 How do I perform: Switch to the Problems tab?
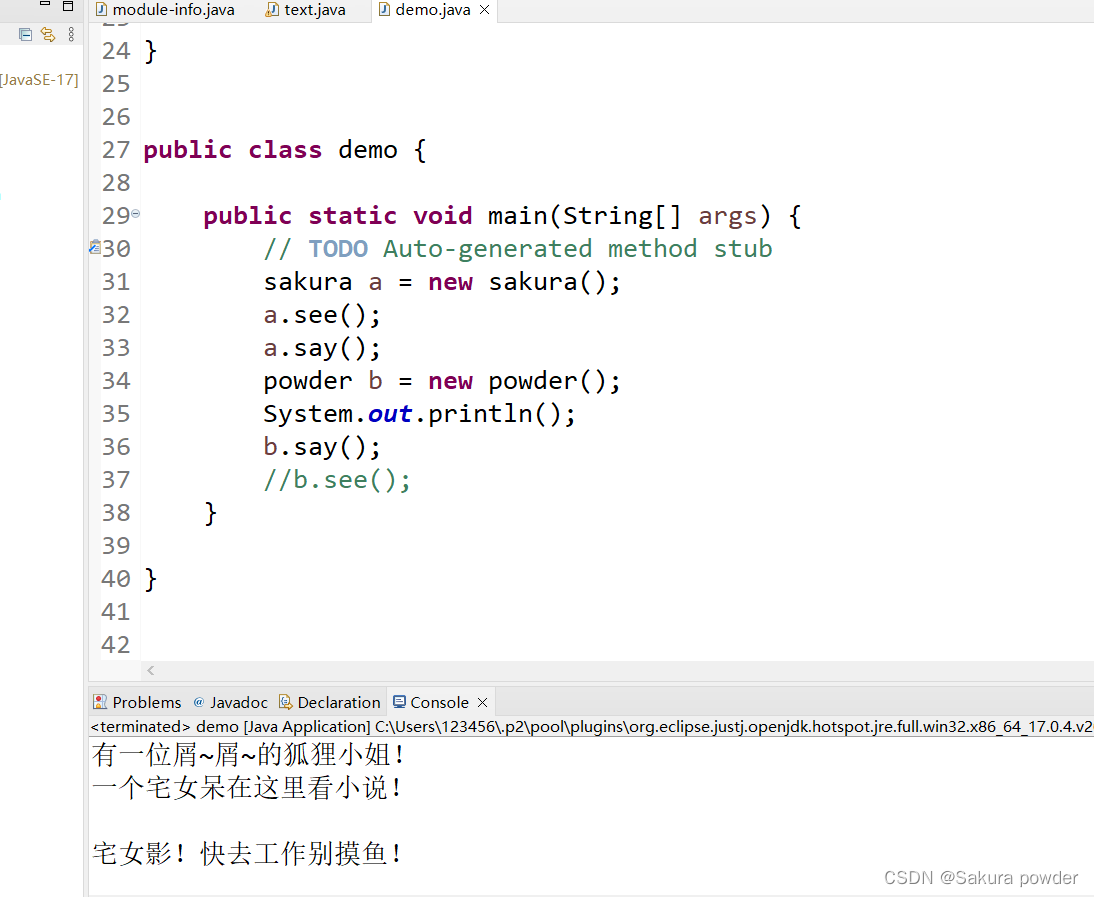(x=146, y=702)
